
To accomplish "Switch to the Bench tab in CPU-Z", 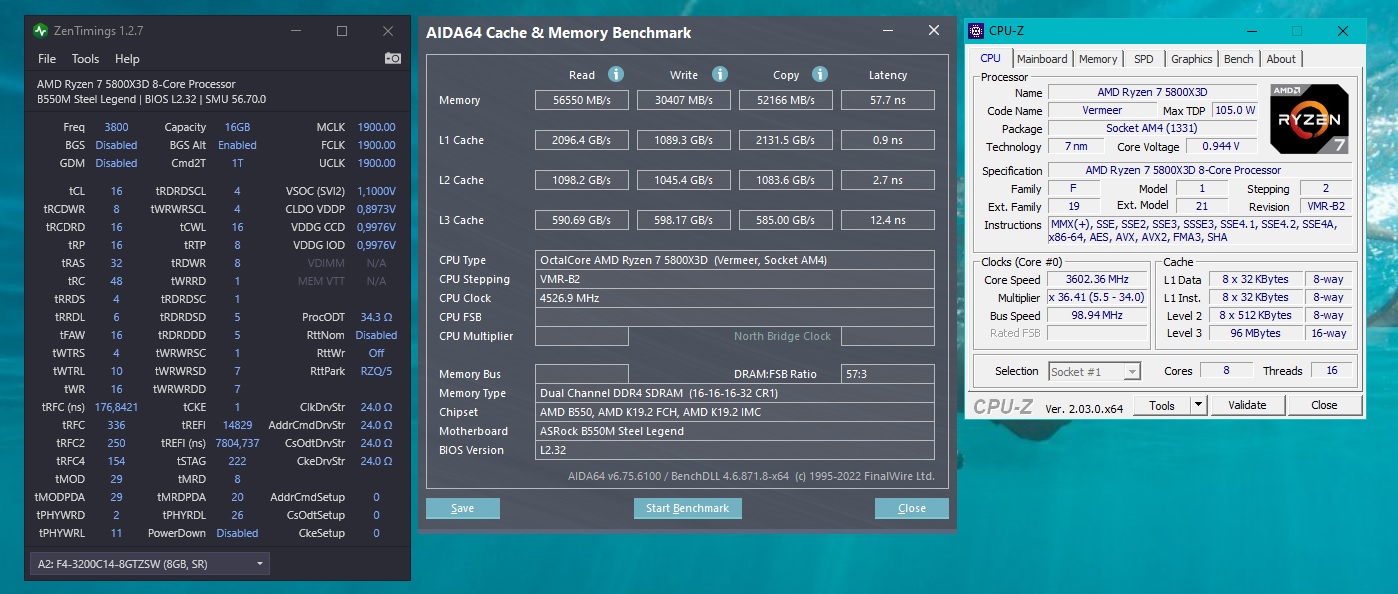I will (1239, 59).
